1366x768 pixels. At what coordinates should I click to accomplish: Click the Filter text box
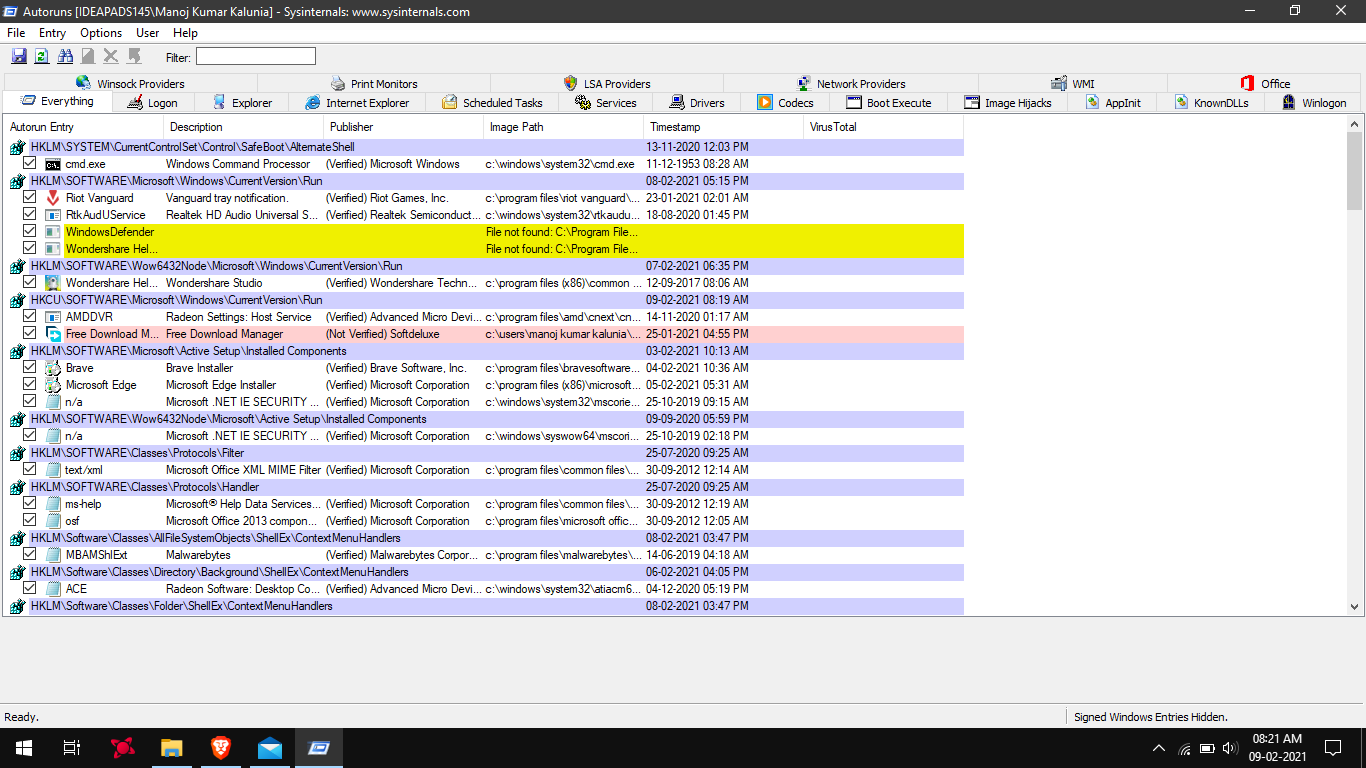tap(255, 57)
